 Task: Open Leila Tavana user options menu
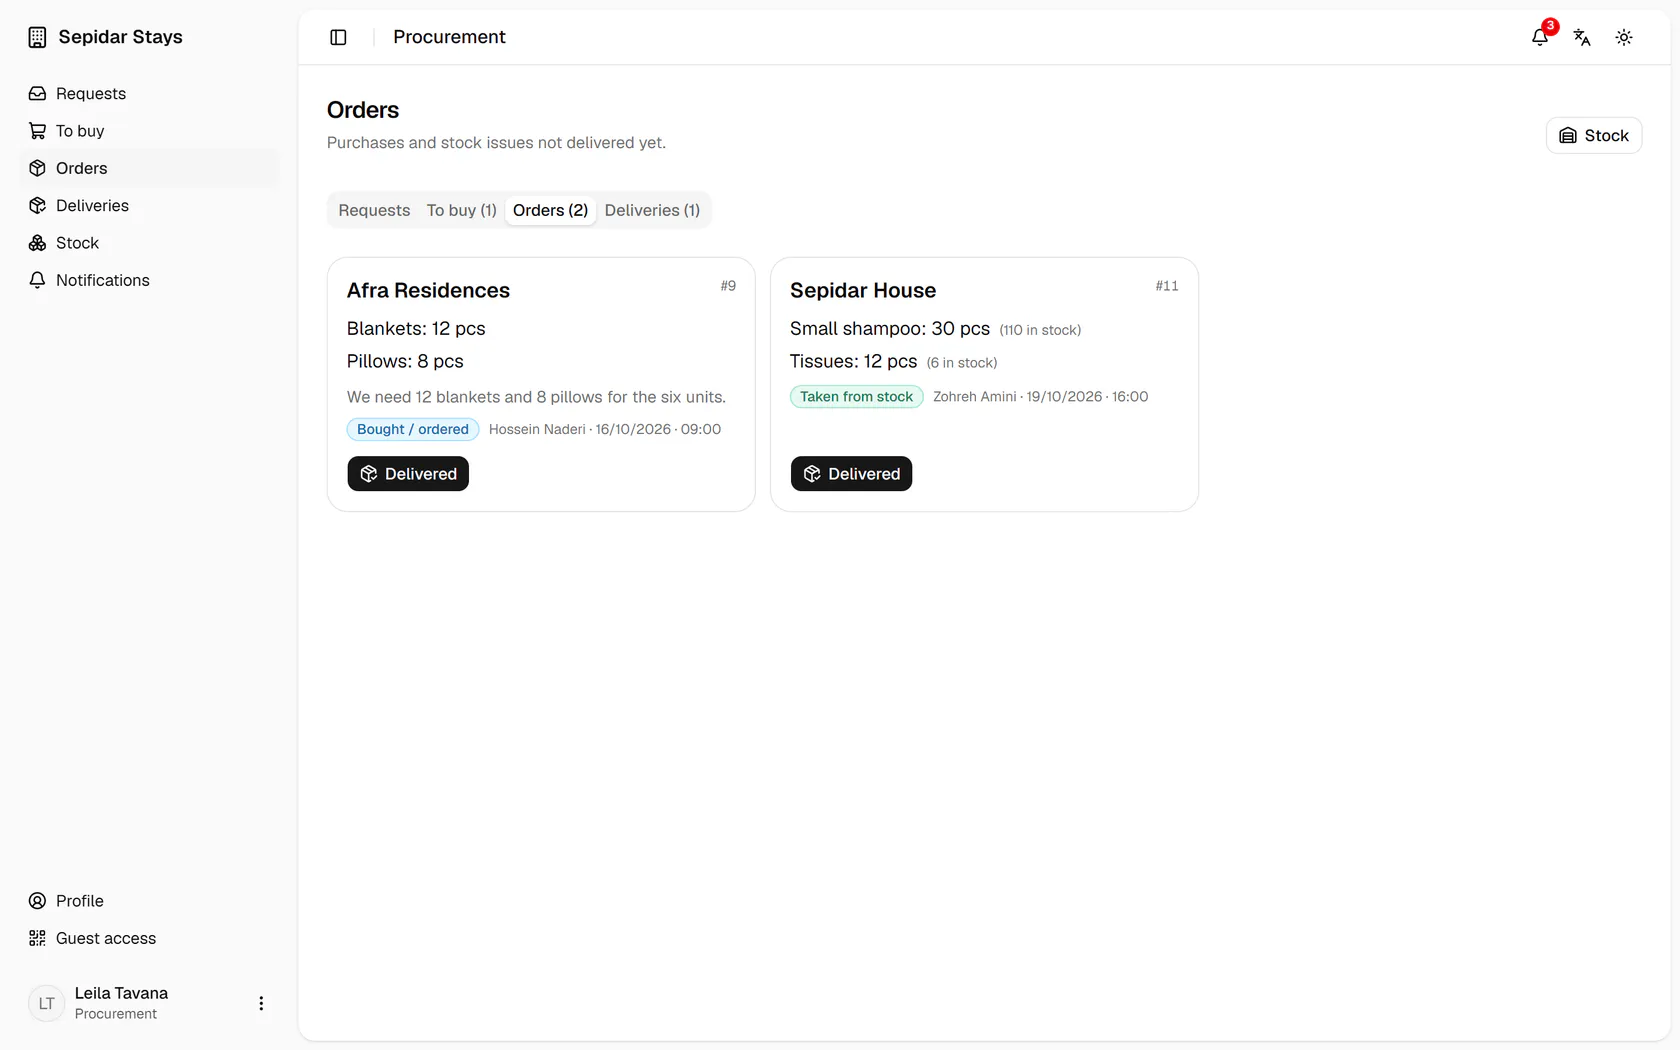coord(261,1003)
